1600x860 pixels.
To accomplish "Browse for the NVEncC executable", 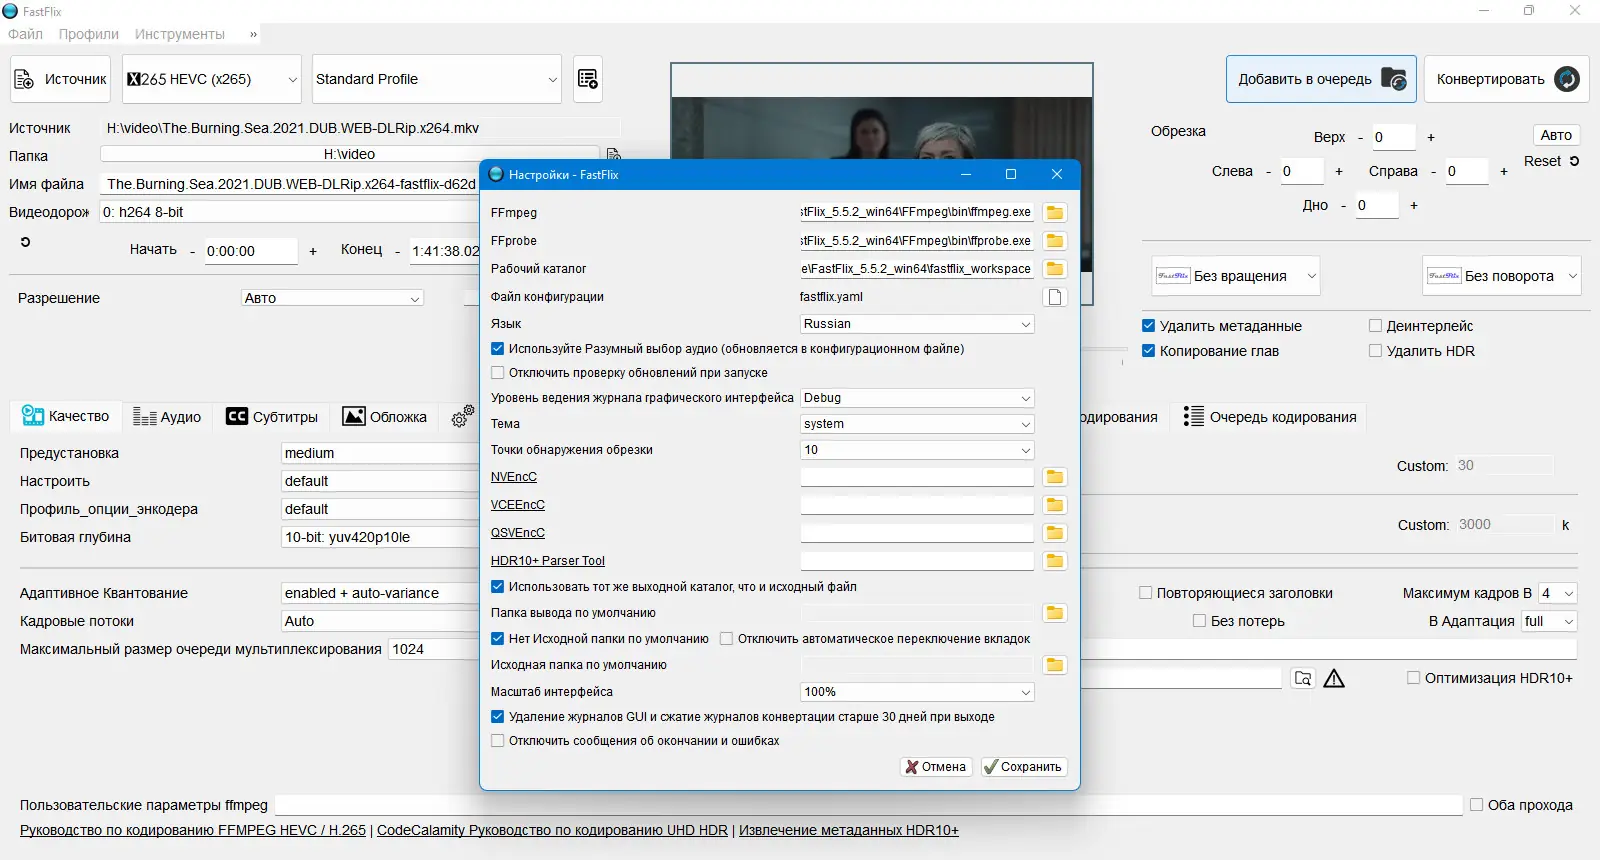I will click(1054, 477).
